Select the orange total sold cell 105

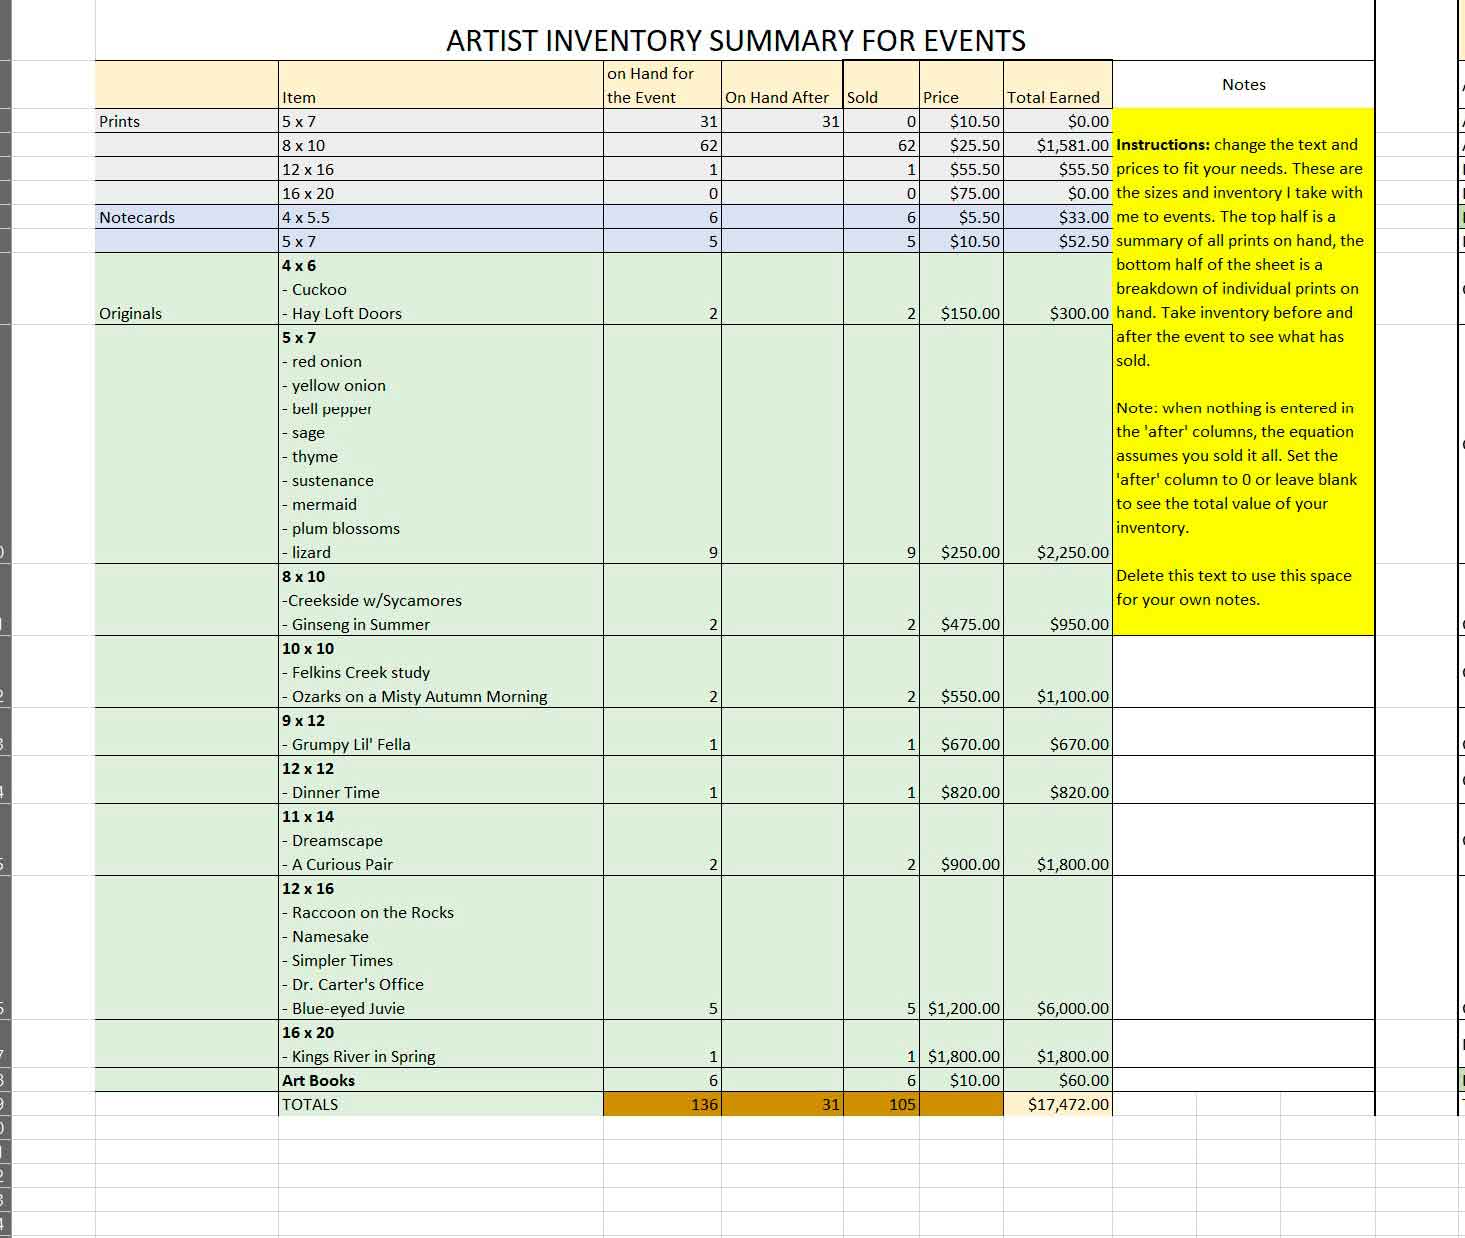point(881,1104)
